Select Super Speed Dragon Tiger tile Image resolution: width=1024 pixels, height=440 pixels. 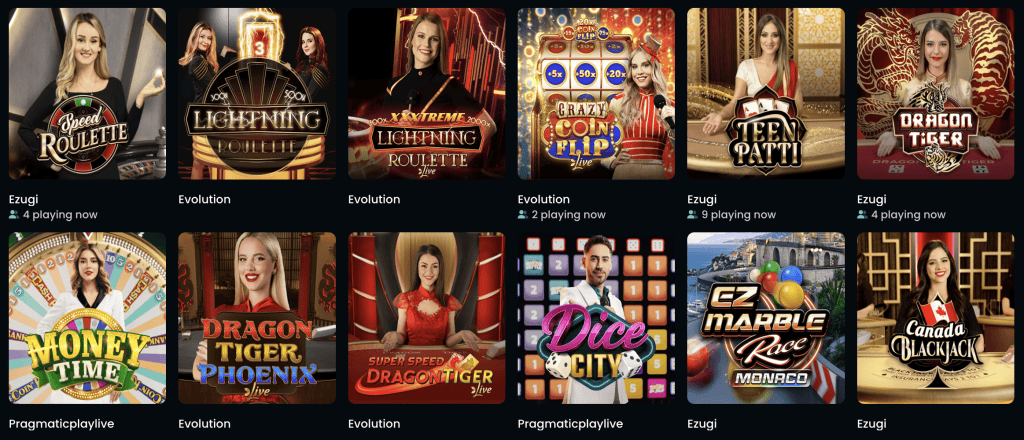coord(426,318)
